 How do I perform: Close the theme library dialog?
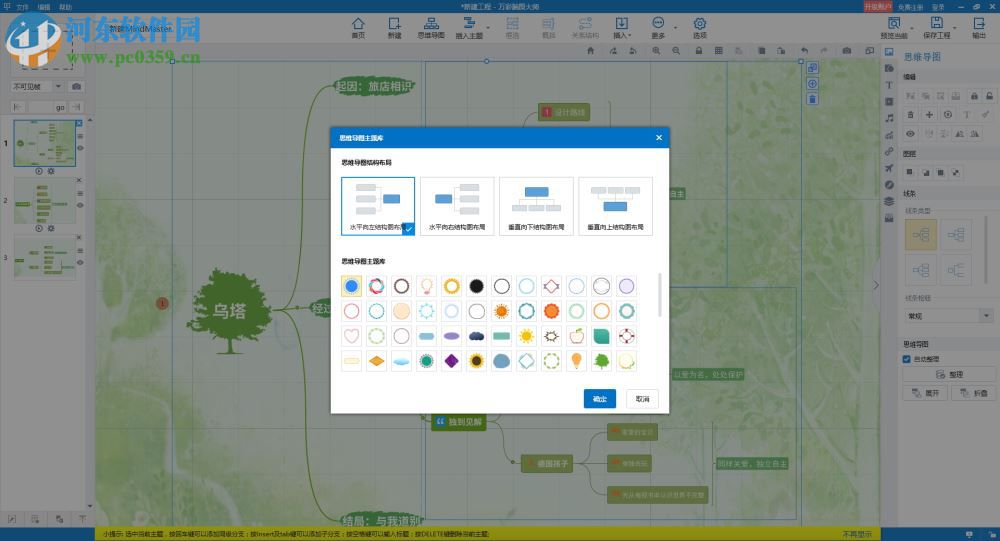click(x=659, y=137)
